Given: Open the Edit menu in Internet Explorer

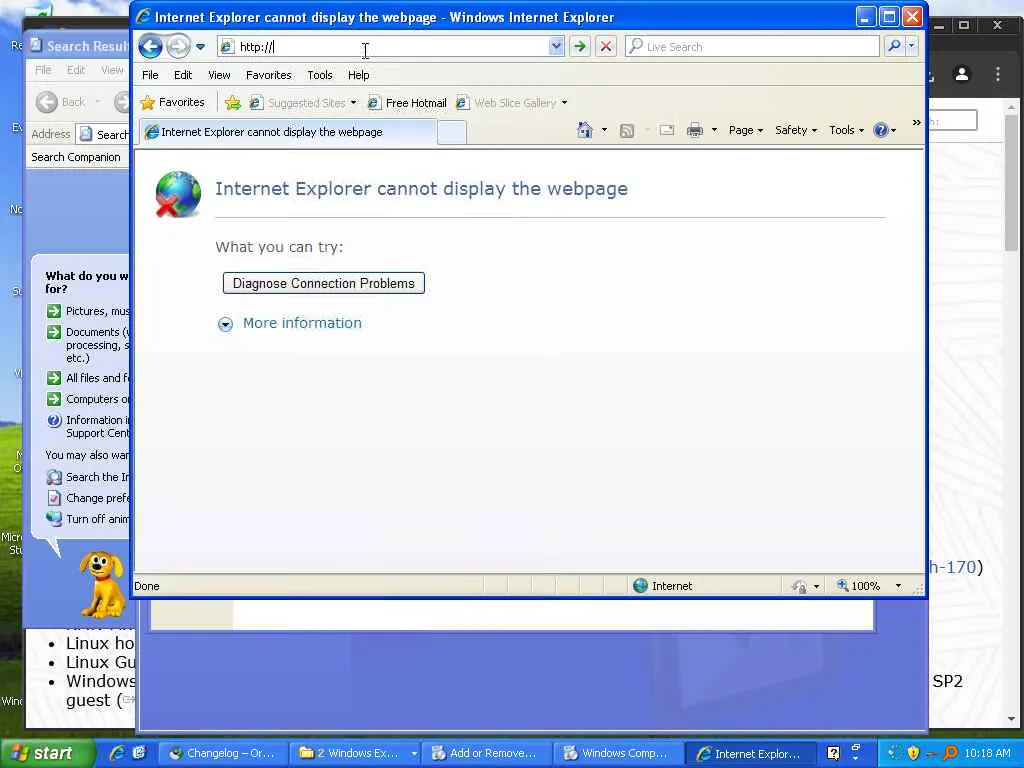Looking at the screenshot, I should [x=183, y=75].
